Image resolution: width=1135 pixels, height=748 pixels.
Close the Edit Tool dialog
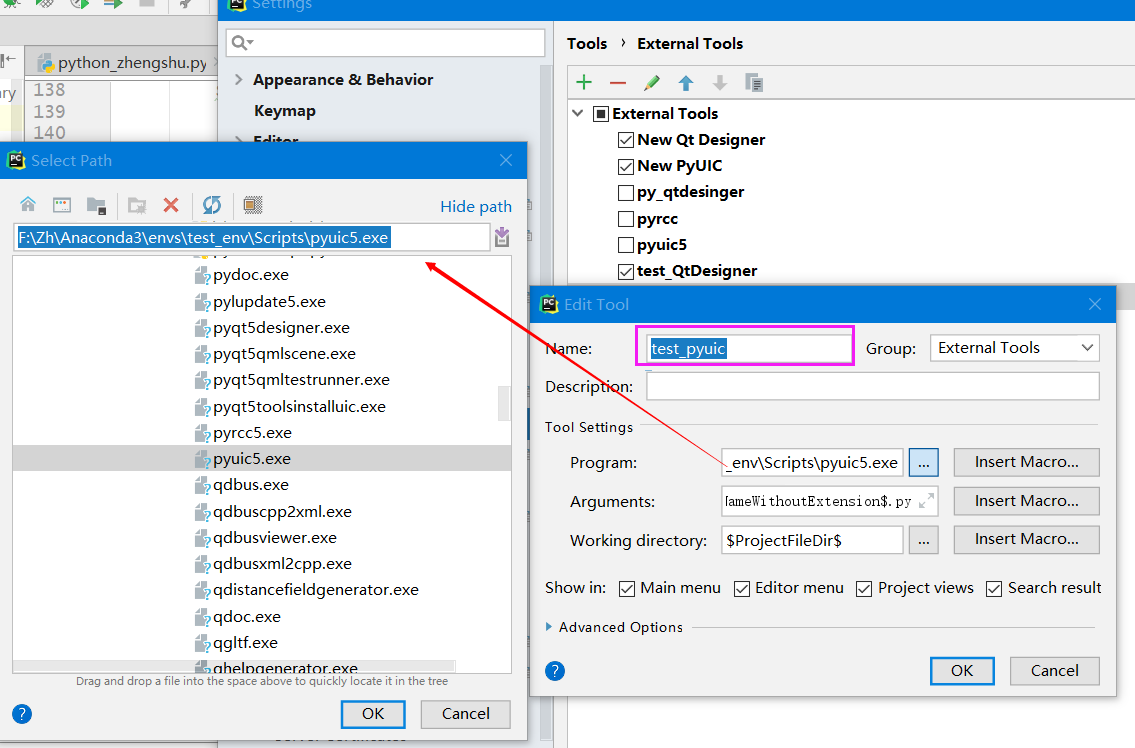[1094, 304]
